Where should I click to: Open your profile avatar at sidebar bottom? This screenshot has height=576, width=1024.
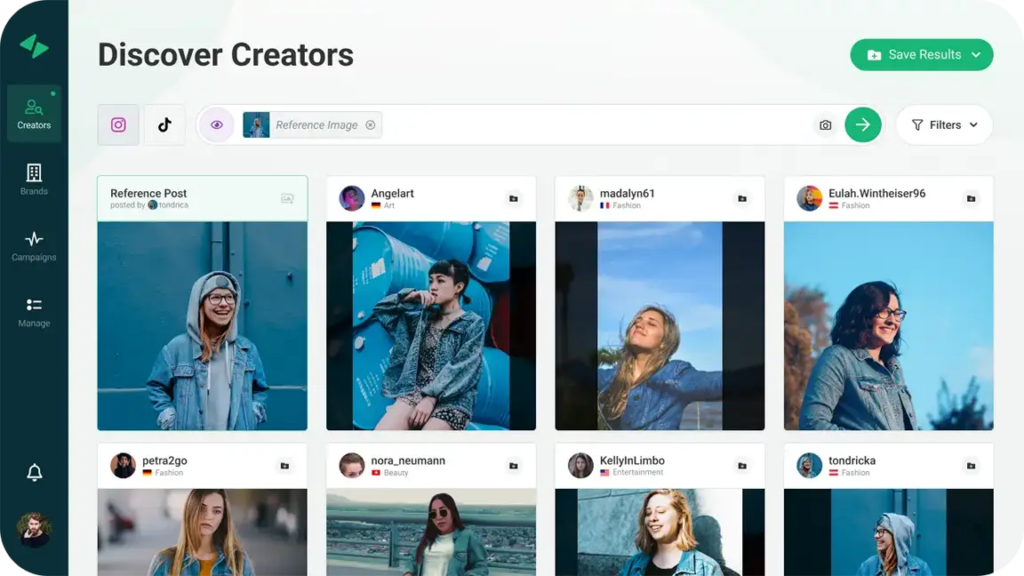click(33, 530)
